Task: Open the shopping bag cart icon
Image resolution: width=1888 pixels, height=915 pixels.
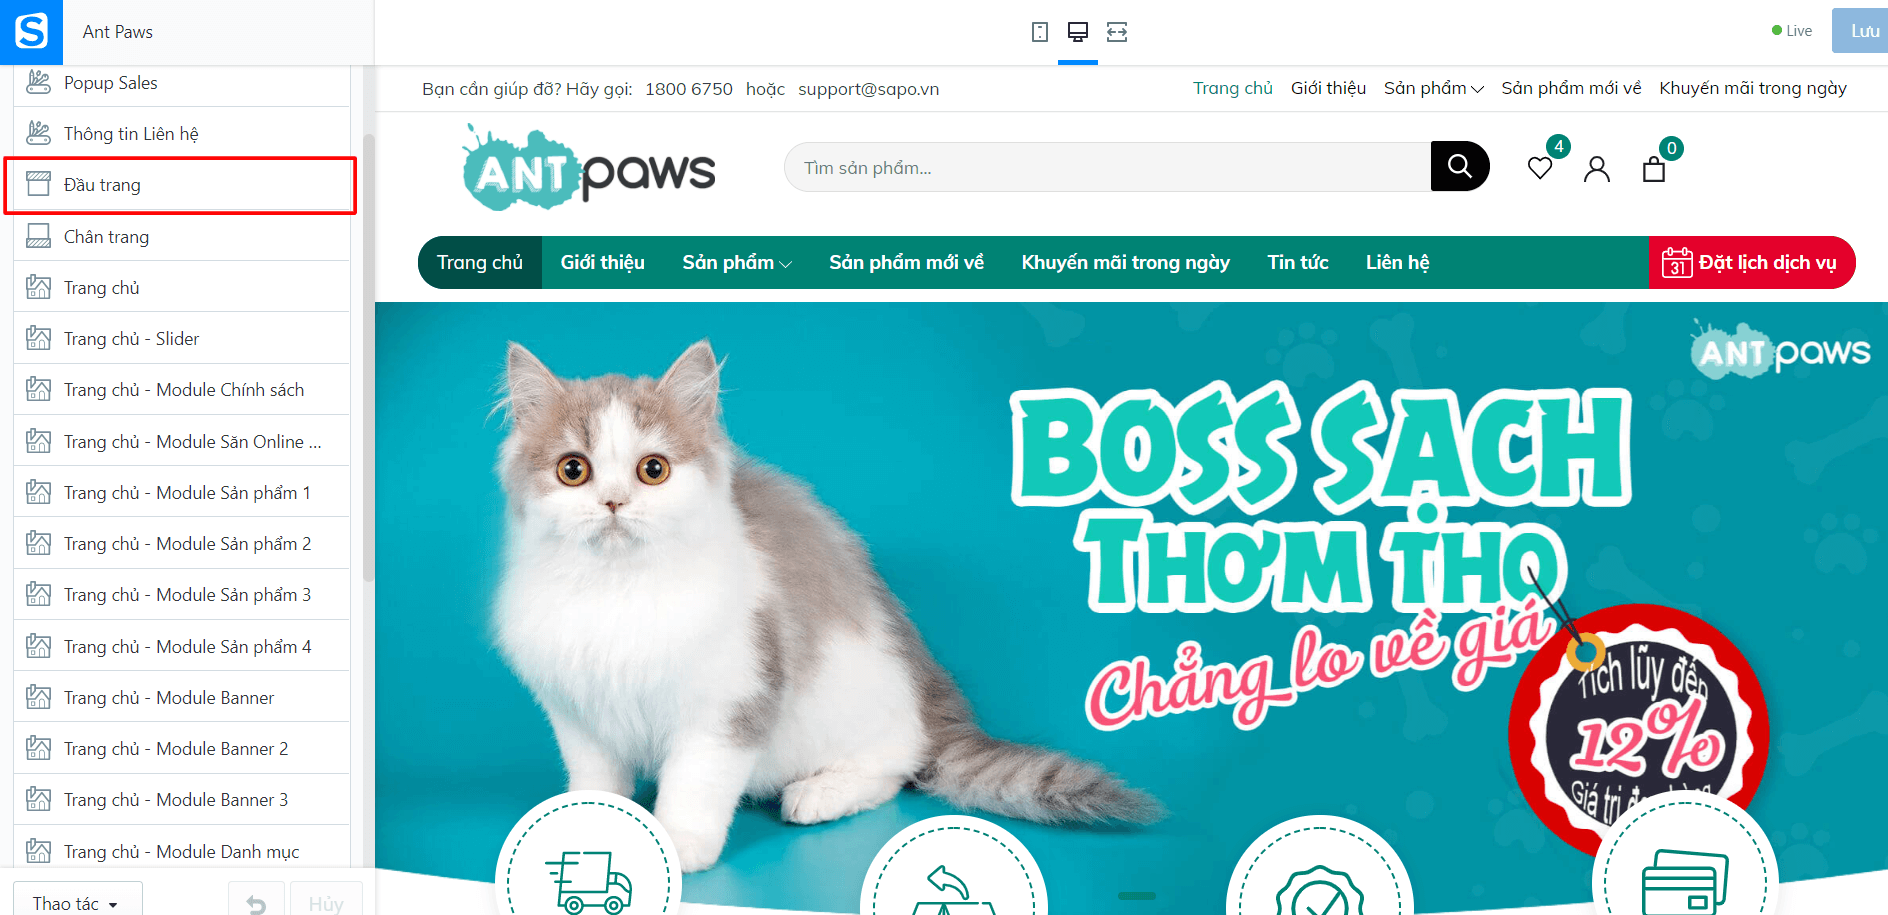Action: pos(1654,169)
